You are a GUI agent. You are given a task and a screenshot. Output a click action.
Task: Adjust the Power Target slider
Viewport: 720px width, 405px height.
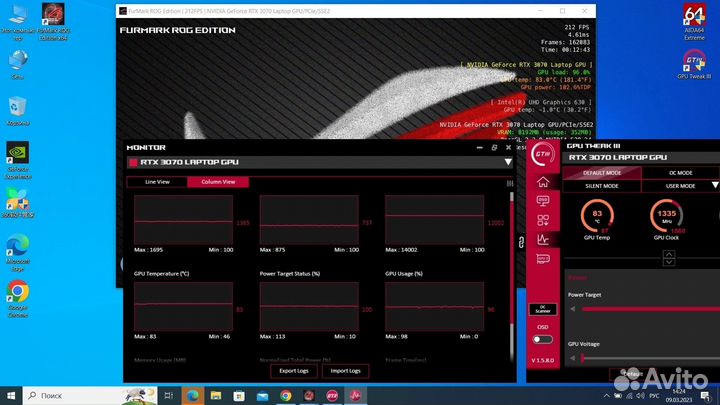click(650, 309)
